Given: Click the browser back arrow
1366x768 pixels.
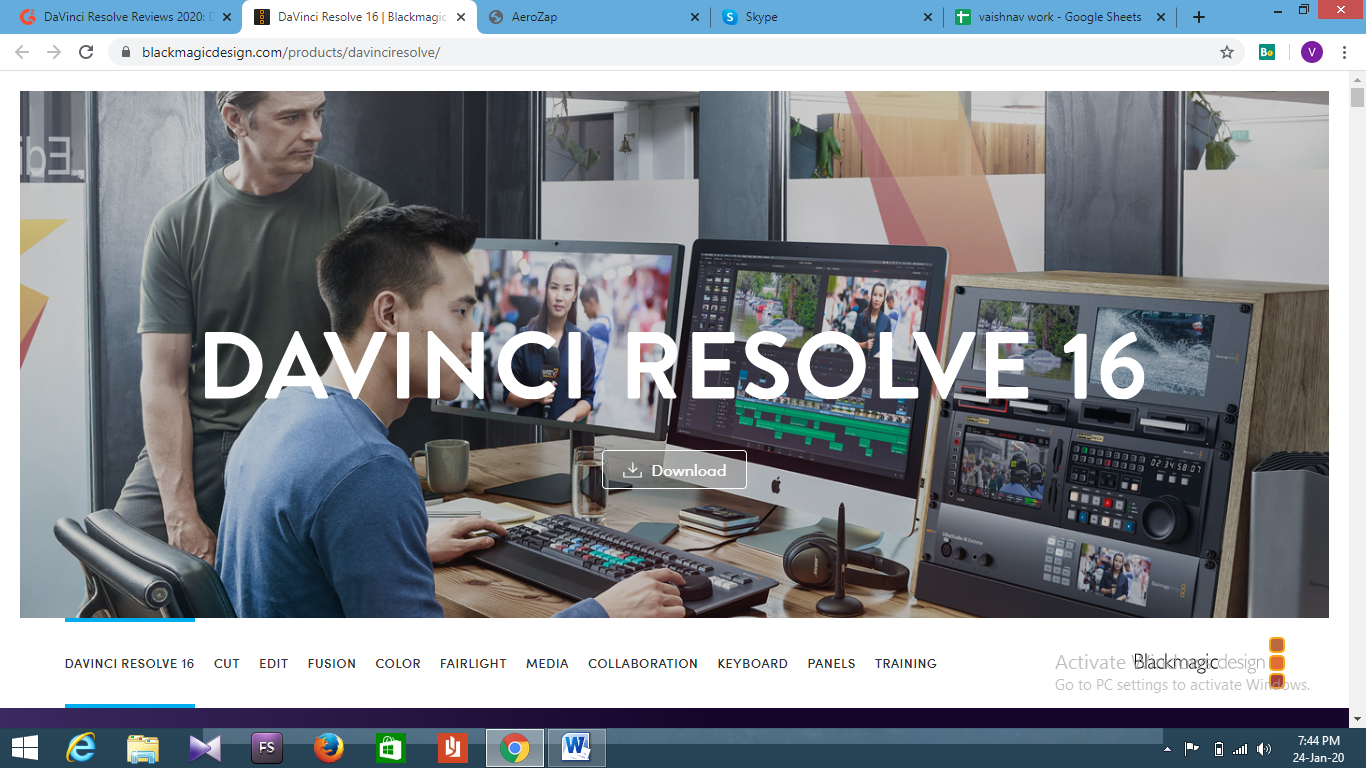Looking at the screenshot, I should (22, 52).
